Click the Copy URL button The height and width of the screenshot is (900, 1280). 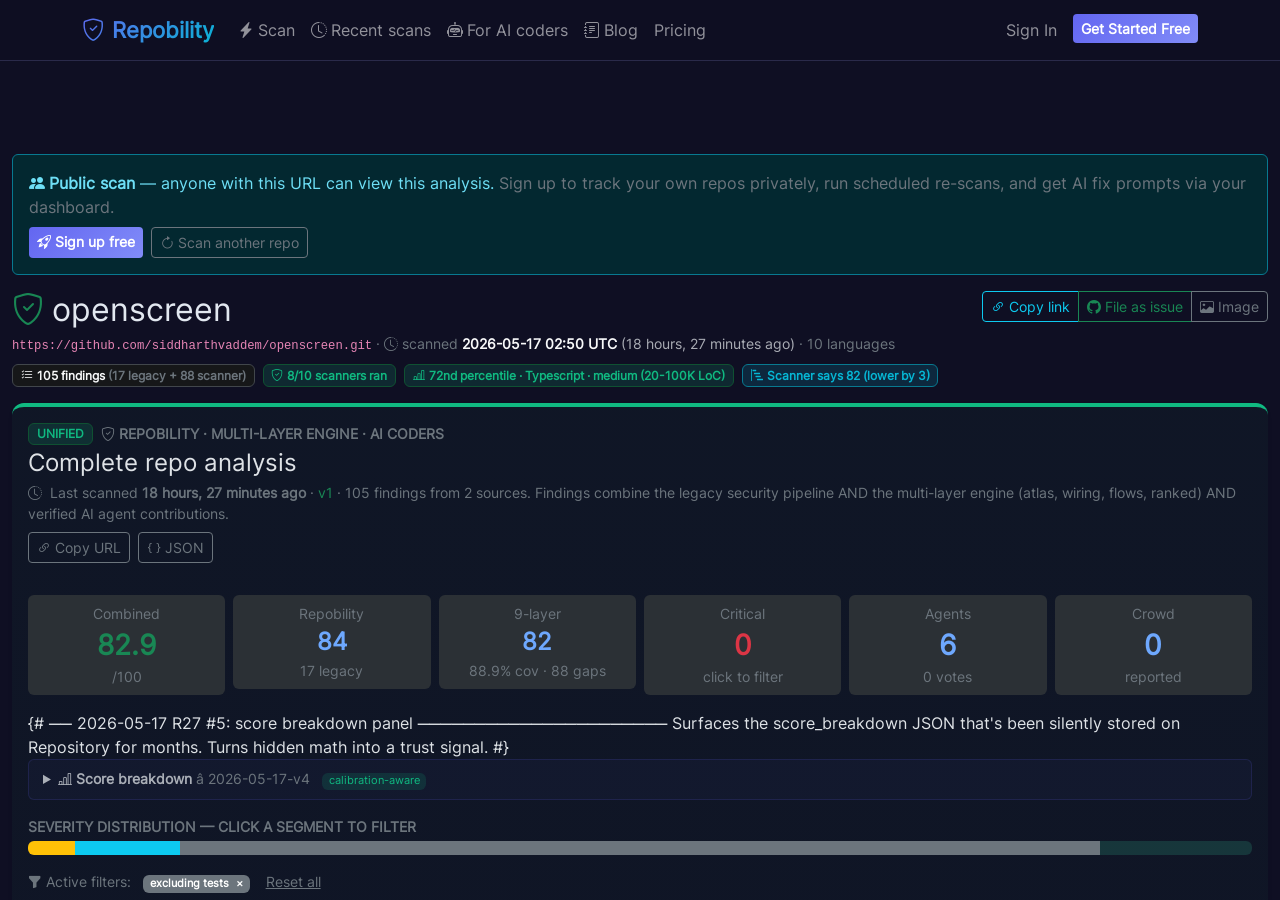tap(79, 548)
